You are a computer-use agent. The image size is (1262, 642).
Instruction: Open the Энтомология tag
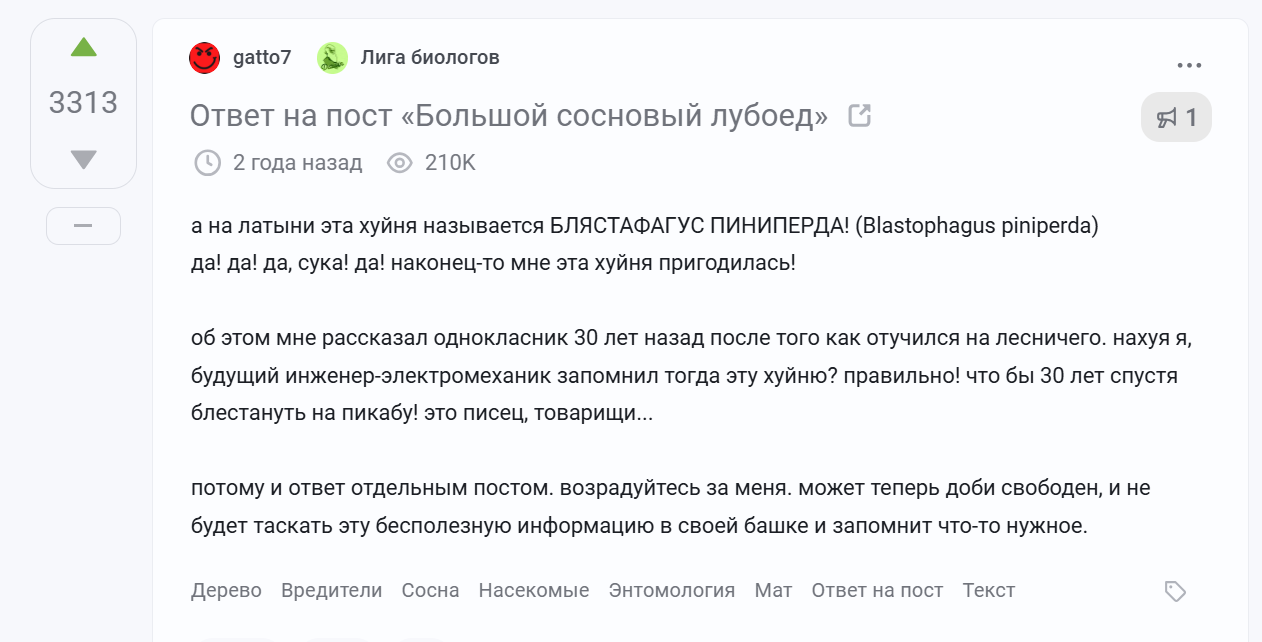pyautogui.click(x=672, y=591)
